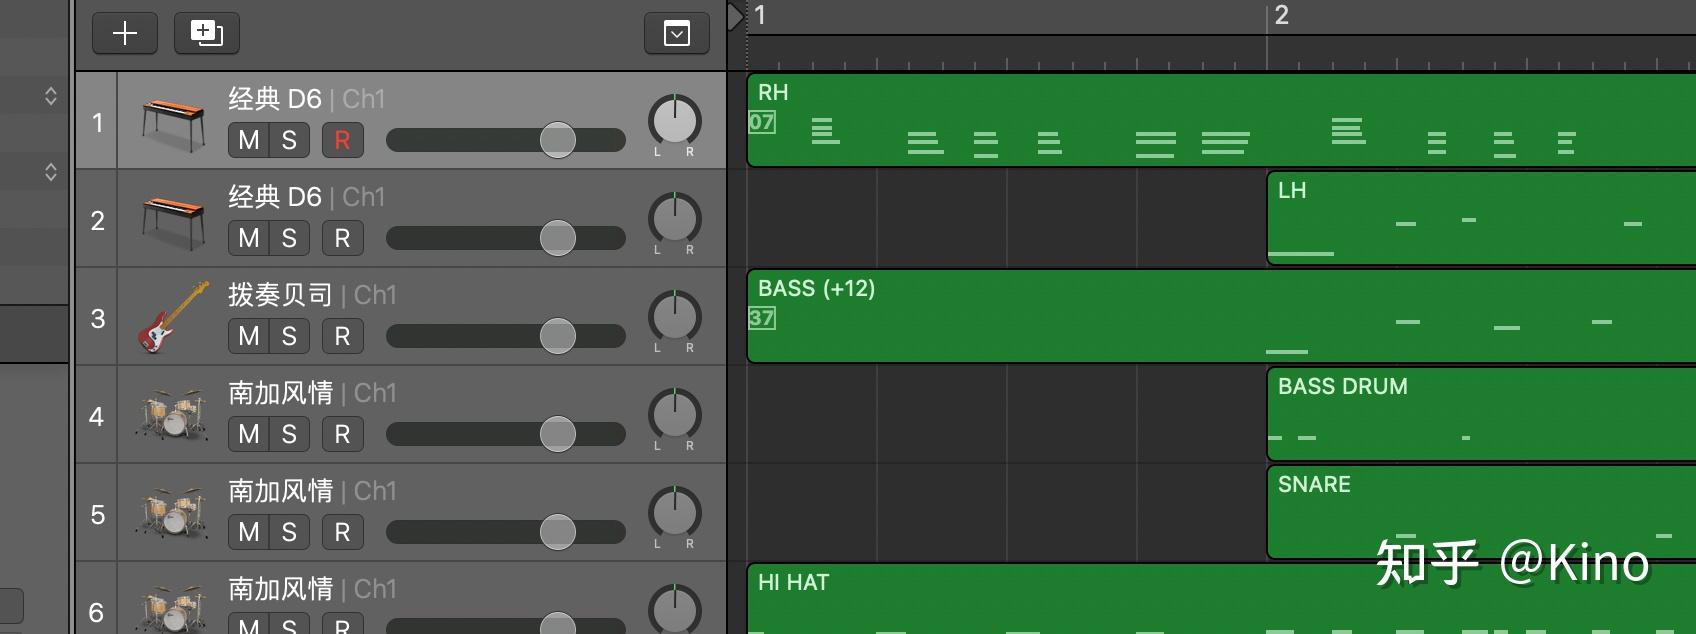Disable record on track 1

[342, 140]
